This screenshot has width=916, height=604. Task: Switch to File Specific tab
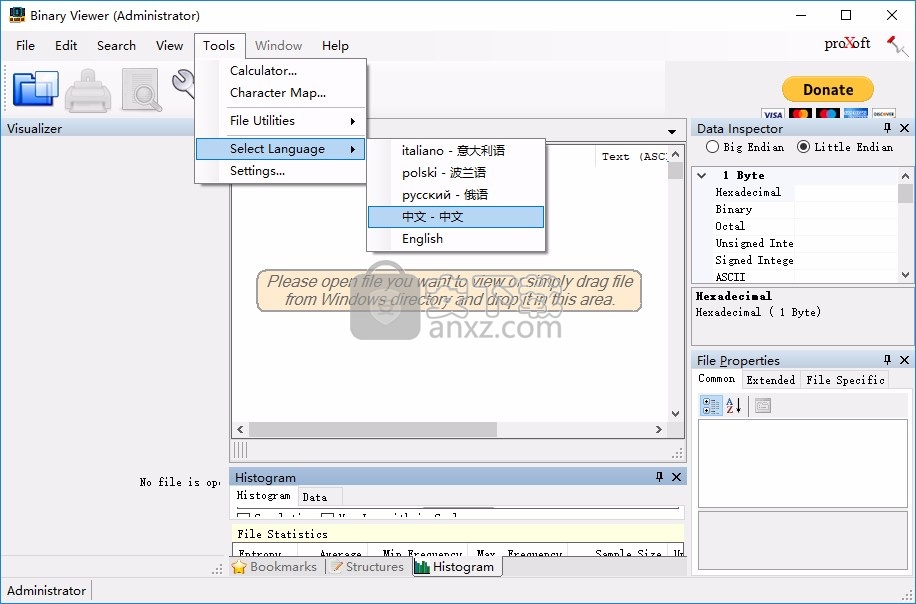845,380
